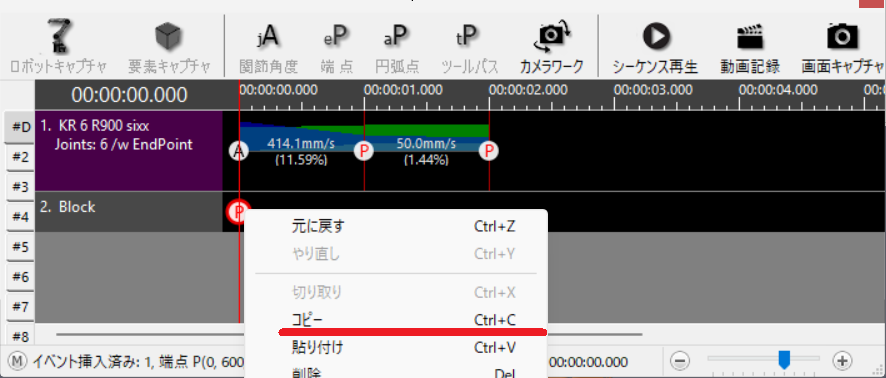The height and width of the screenshot is (378, 886).
Task: Select the #2 side tab
Action: point(21,157)
